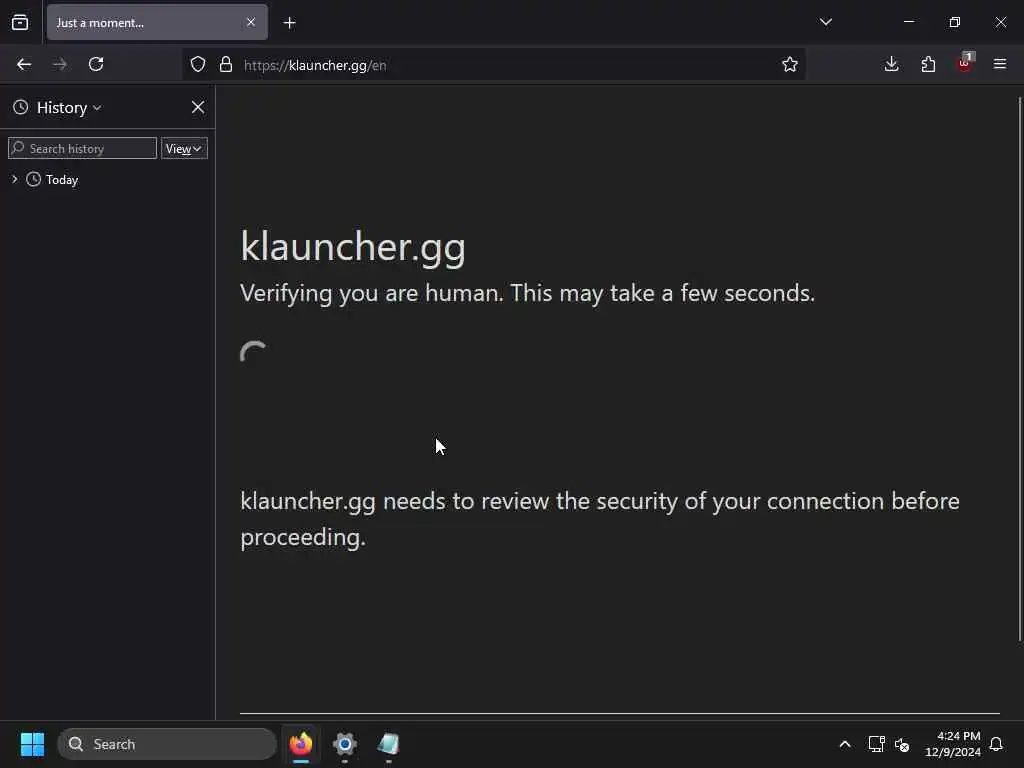Open Firefox View tab list icon
Screen dimensions: 1024x768
(20, 22)
